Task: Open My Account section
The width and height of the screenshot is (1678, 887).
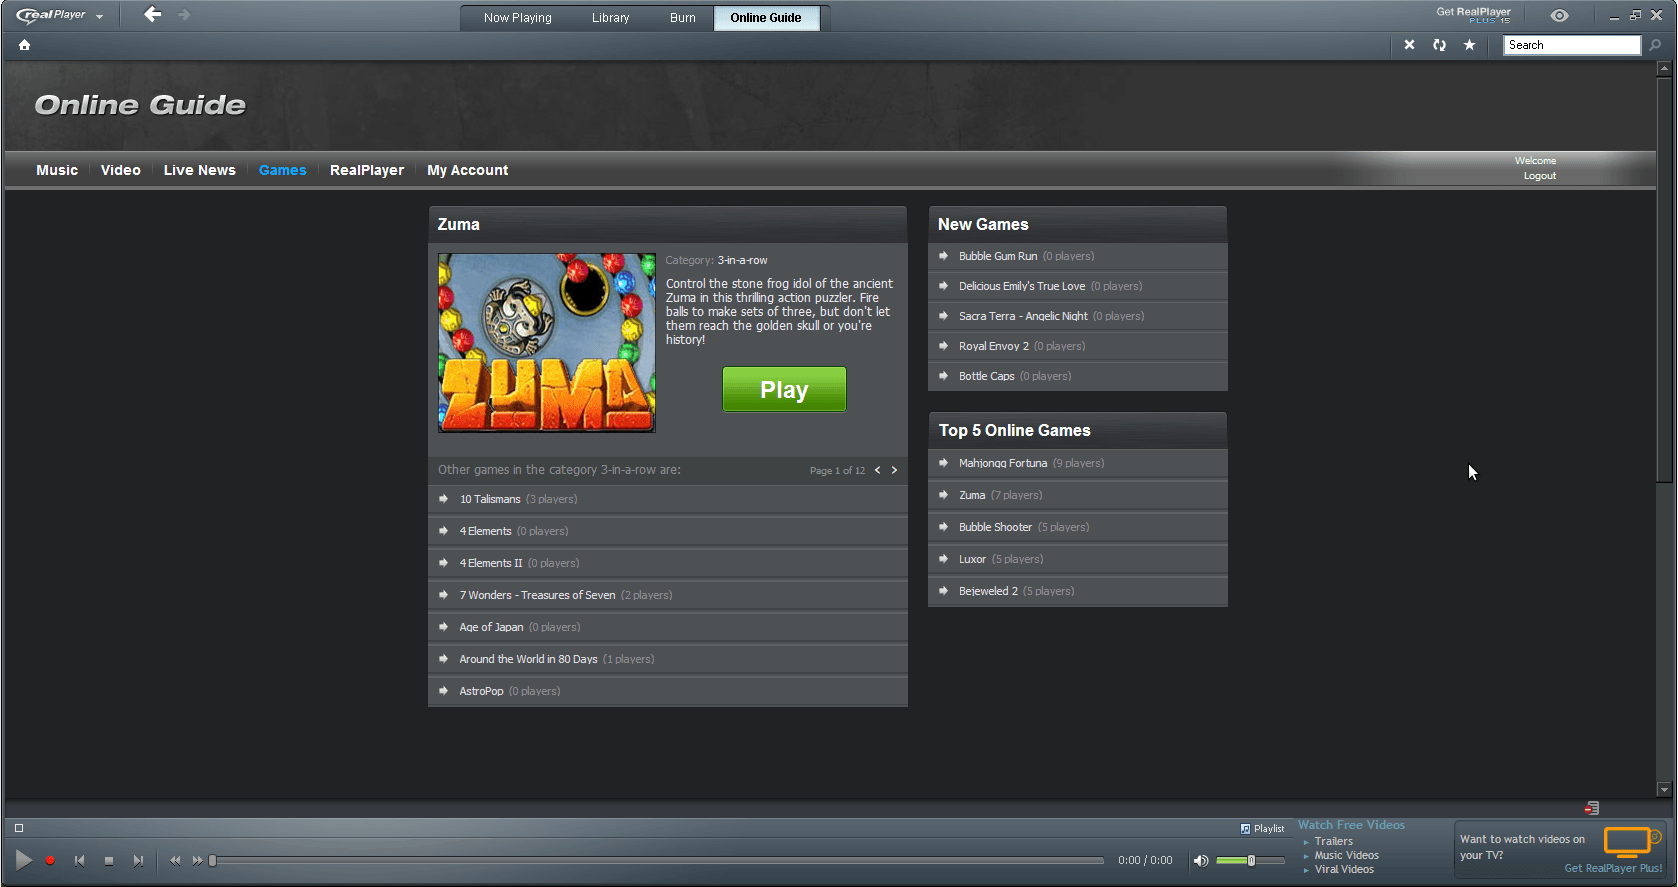Action: click(467, 170)
